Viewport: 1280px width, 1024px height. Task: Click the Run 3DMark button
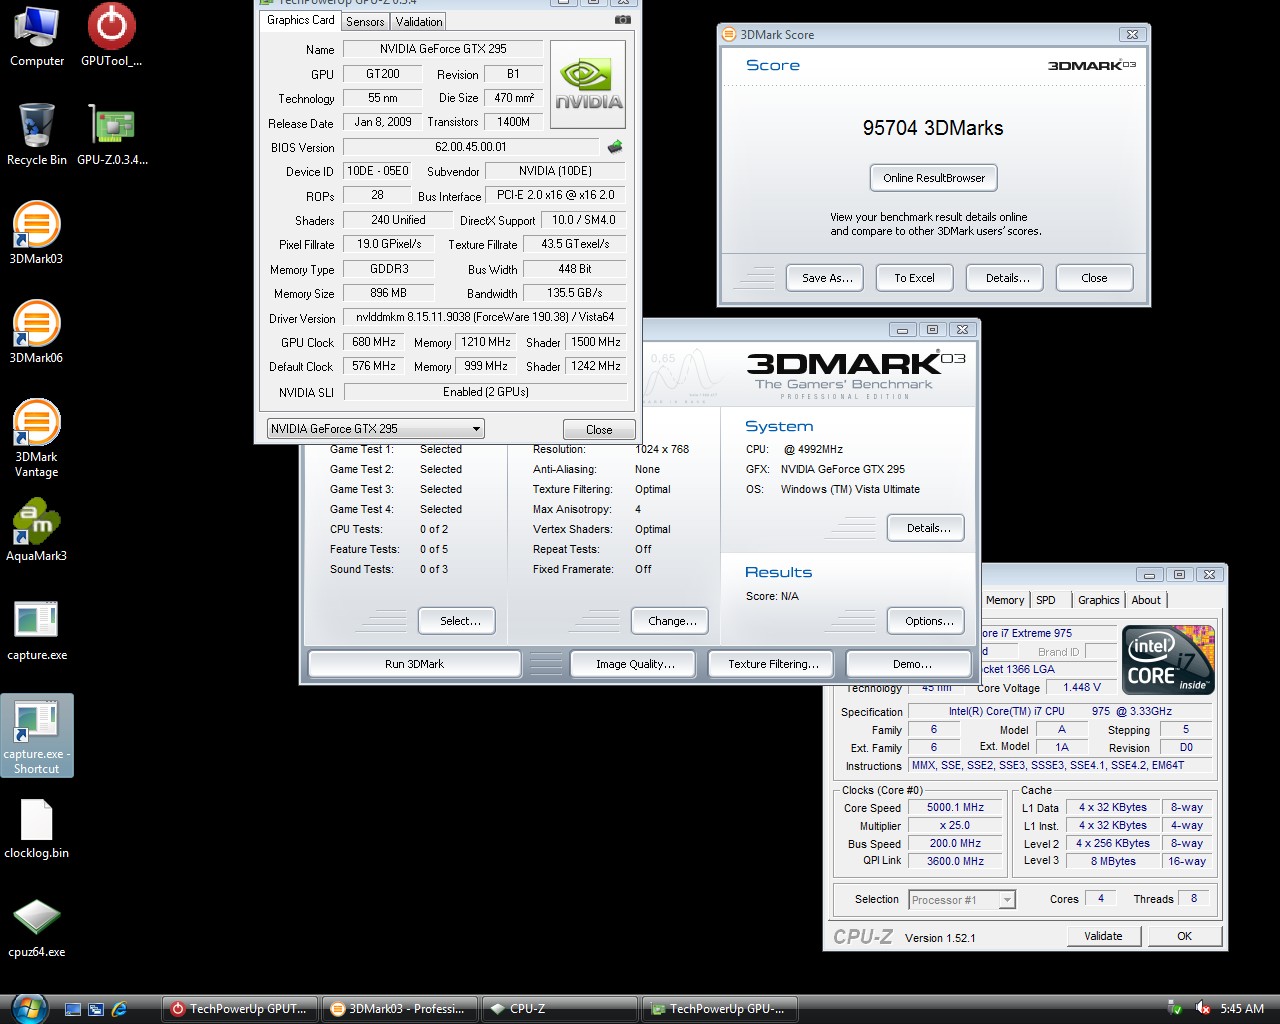[414, 664]
